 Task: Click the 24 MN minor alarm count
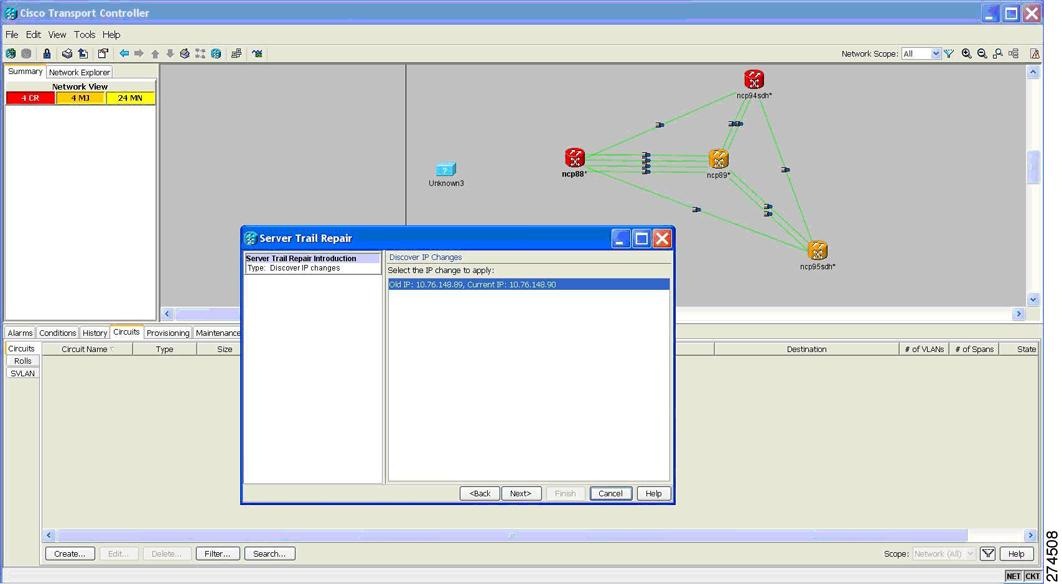click(131, 98)
